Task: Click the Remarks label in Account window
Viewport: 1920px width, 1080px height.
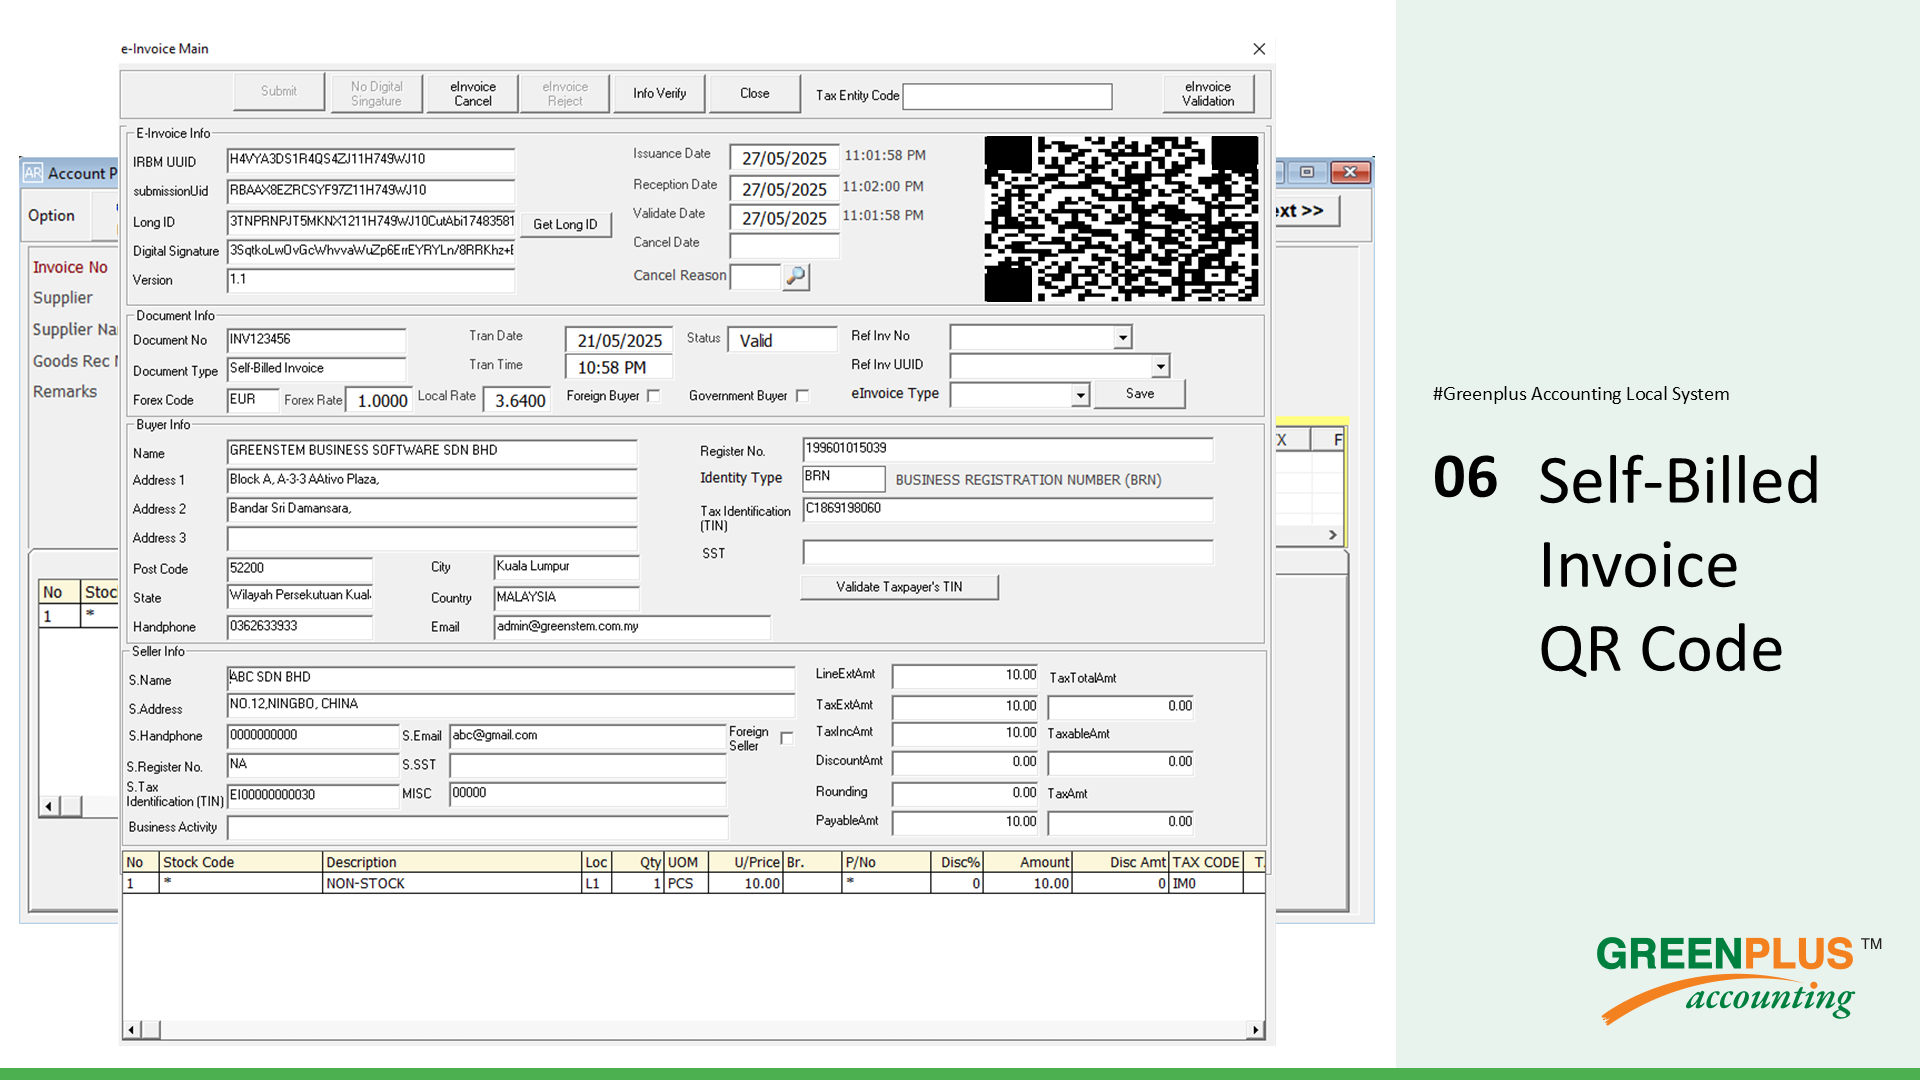Action: [x=65, y=392]
